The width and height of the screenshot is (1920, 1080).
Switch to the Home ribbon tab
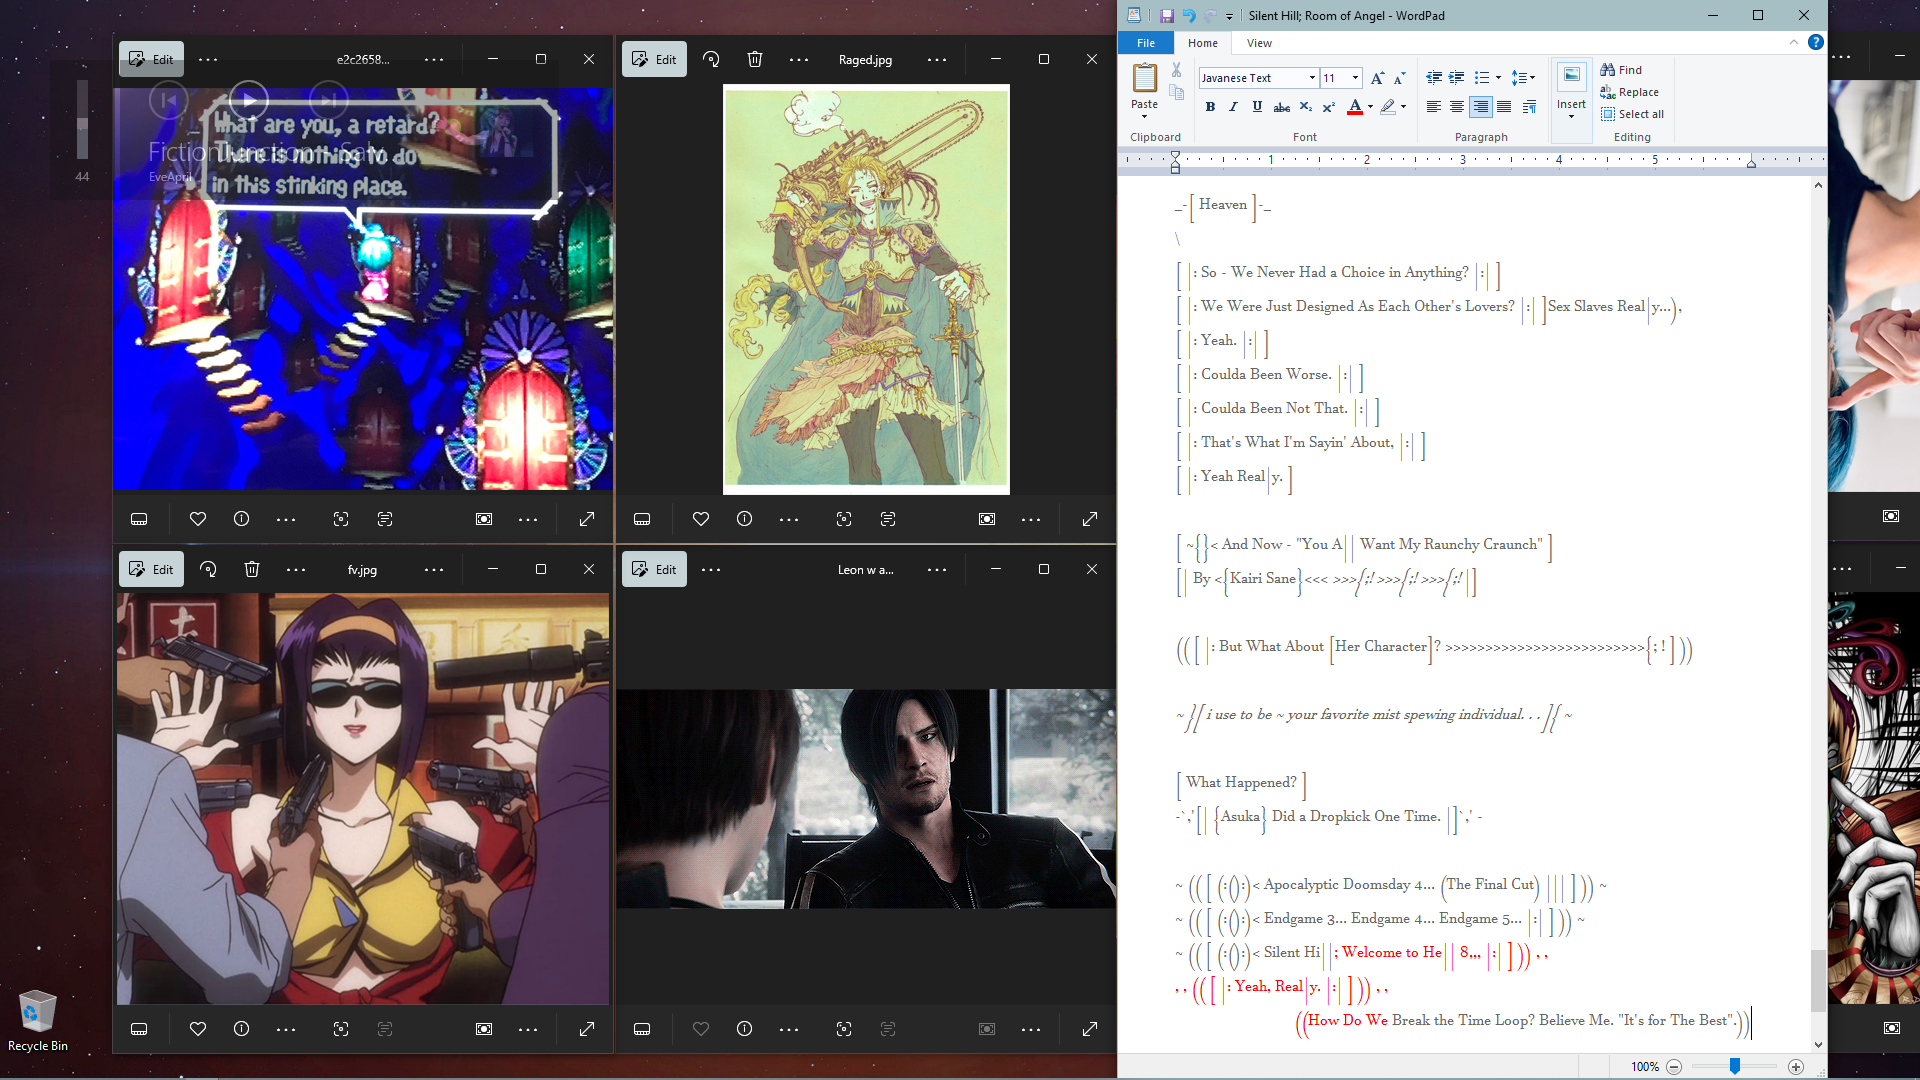coord(1202,43)
